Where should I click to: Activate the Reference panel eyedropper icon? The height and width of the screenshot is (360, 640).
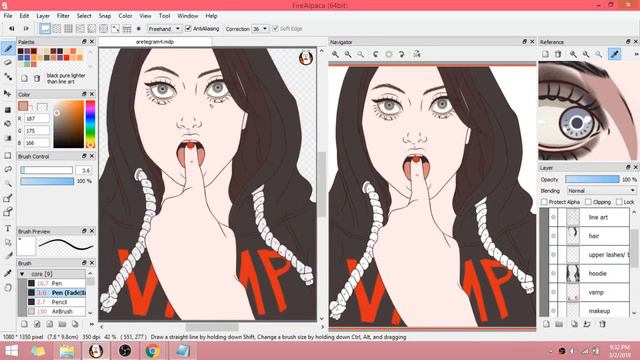[x=615, y=54]
